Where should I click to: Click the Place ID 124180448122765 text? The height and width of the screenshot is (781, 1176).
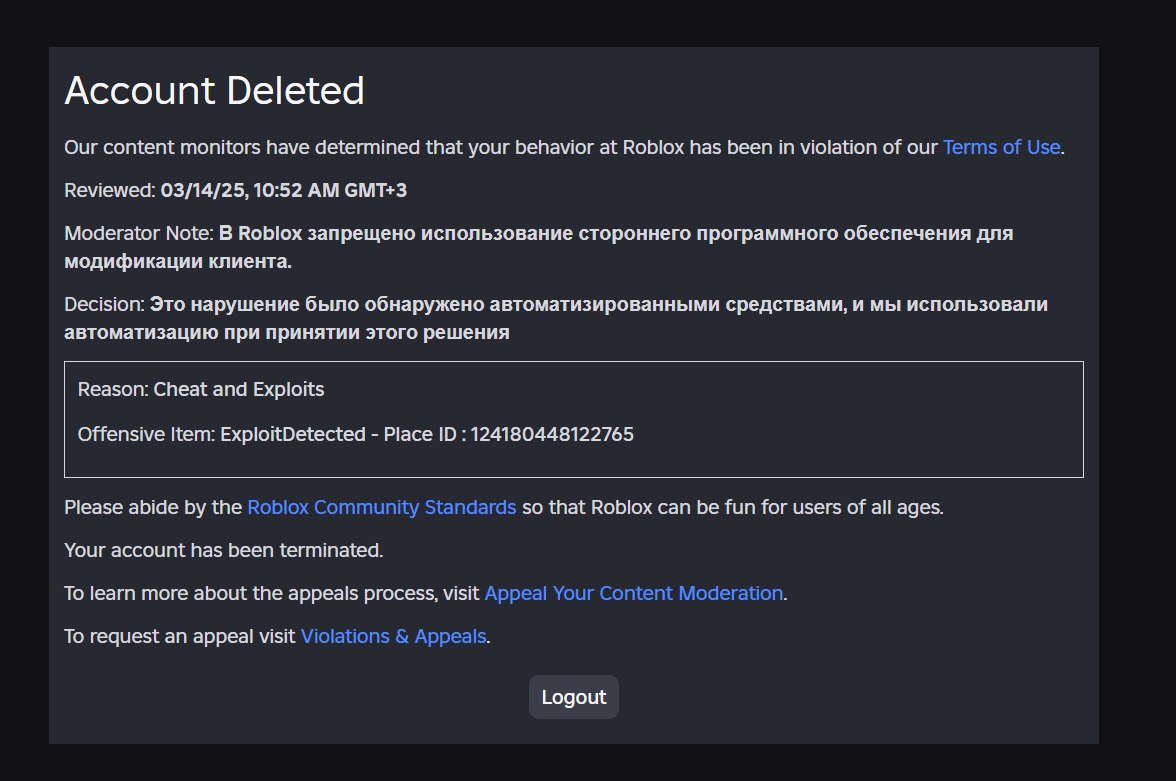508,434
